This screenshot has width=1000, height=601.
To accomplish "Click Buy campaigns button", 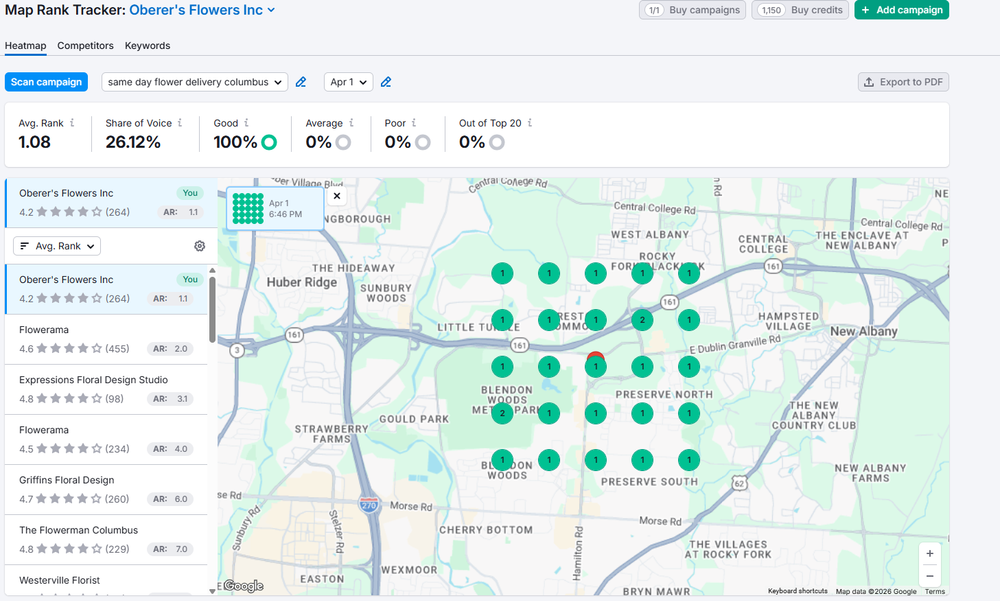I will [x=693, y=10].
